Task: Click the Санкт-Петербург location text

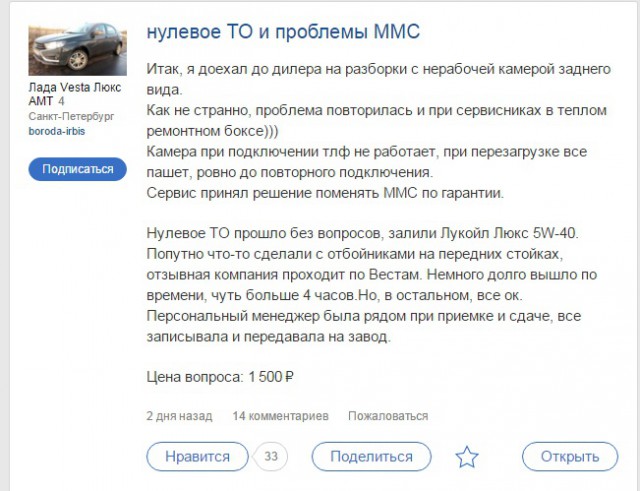Action: (71, 116)
